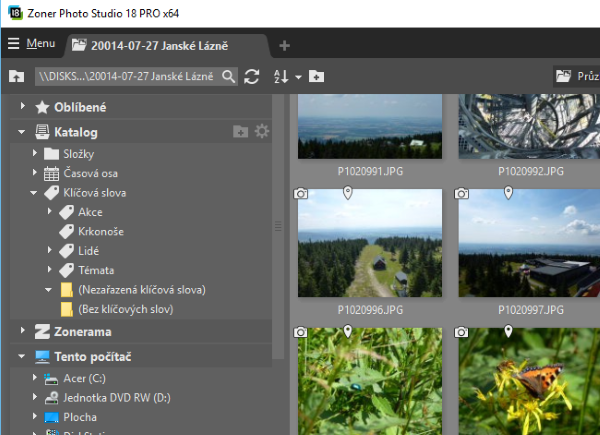Click the Zoner Photo Studio title icon
Image resolution: width=600 pixels, height=435 pixels.
(x=15, y=13)
